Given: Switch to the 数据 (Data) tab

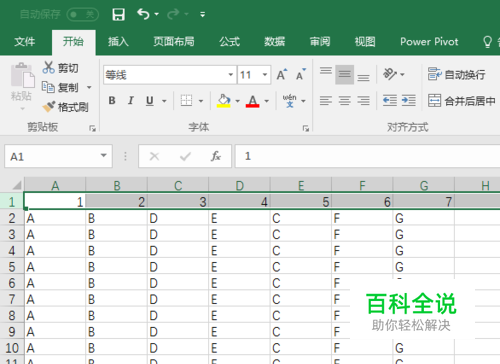Looking at the screenshot, I should tap(275, 42).
